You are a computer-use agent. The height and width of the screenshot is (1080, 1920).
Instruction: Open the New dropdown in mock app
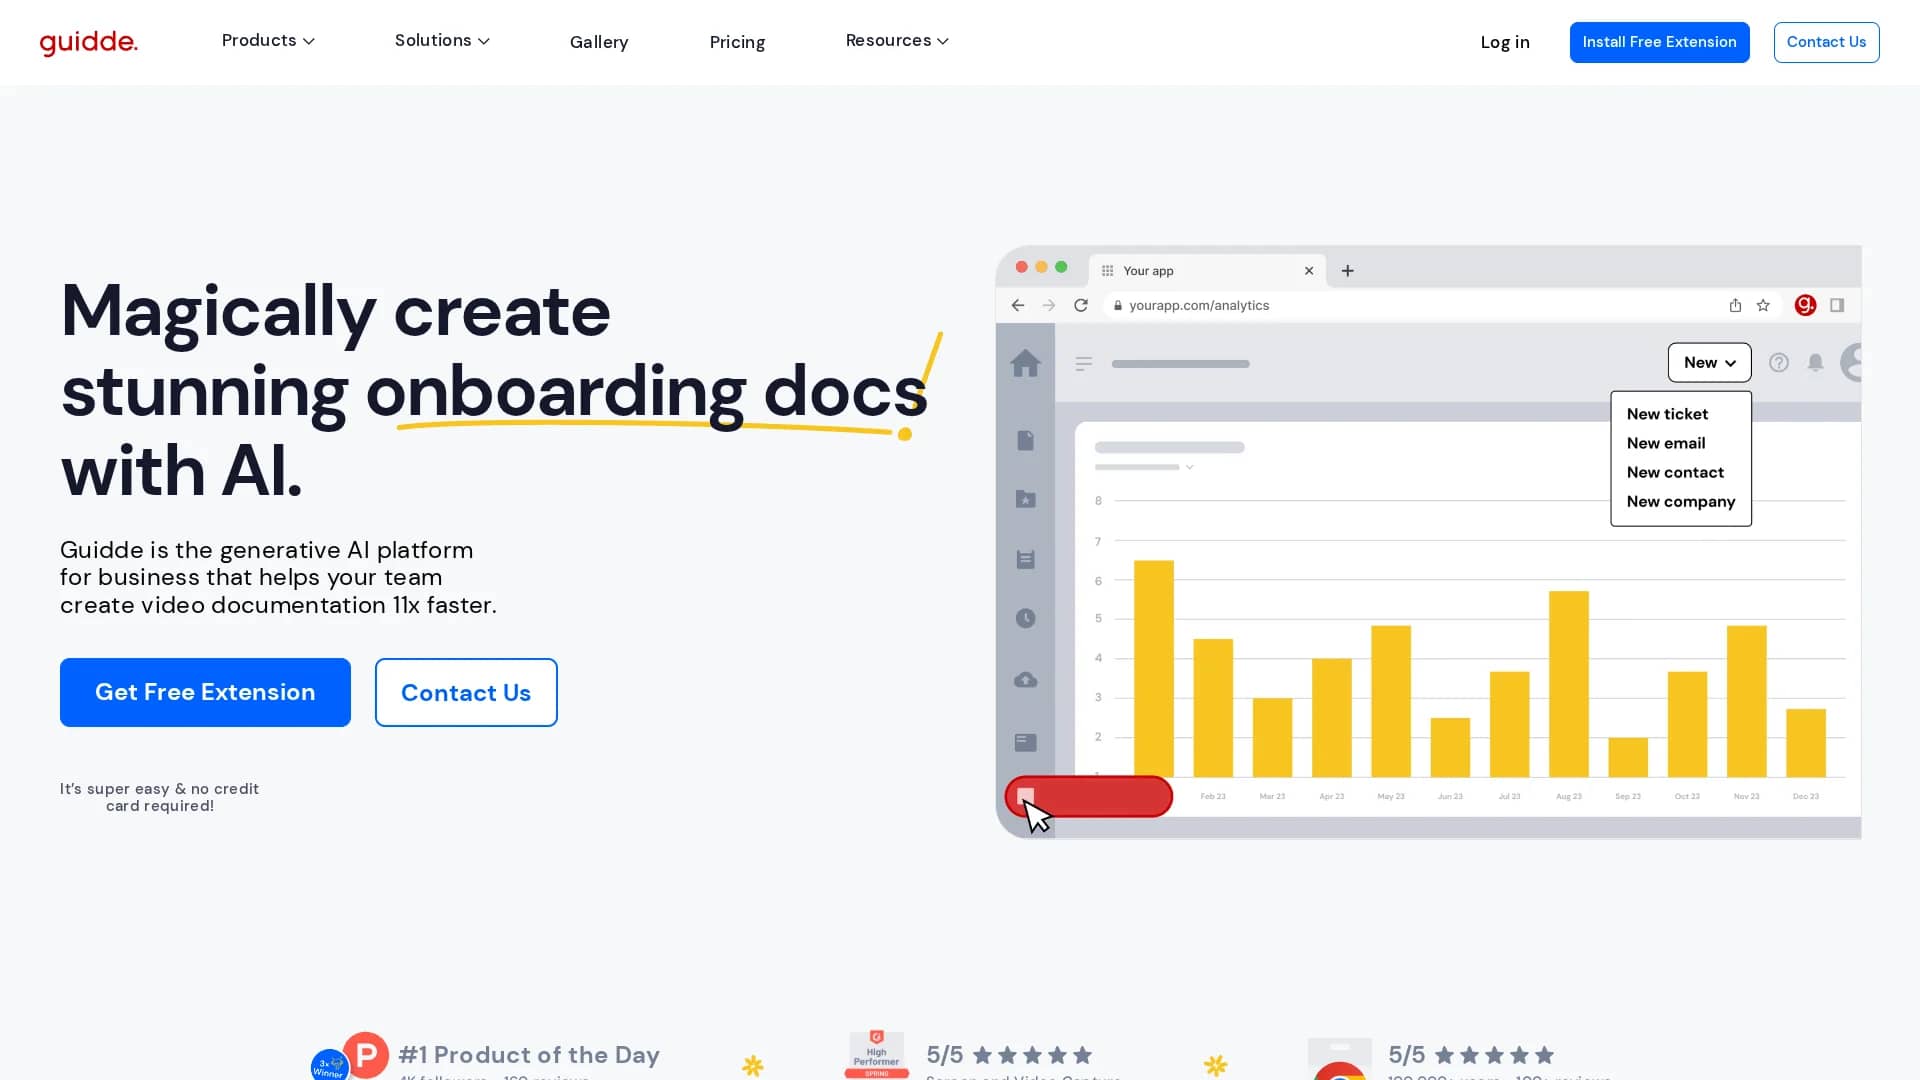[x=1709, y=362]
